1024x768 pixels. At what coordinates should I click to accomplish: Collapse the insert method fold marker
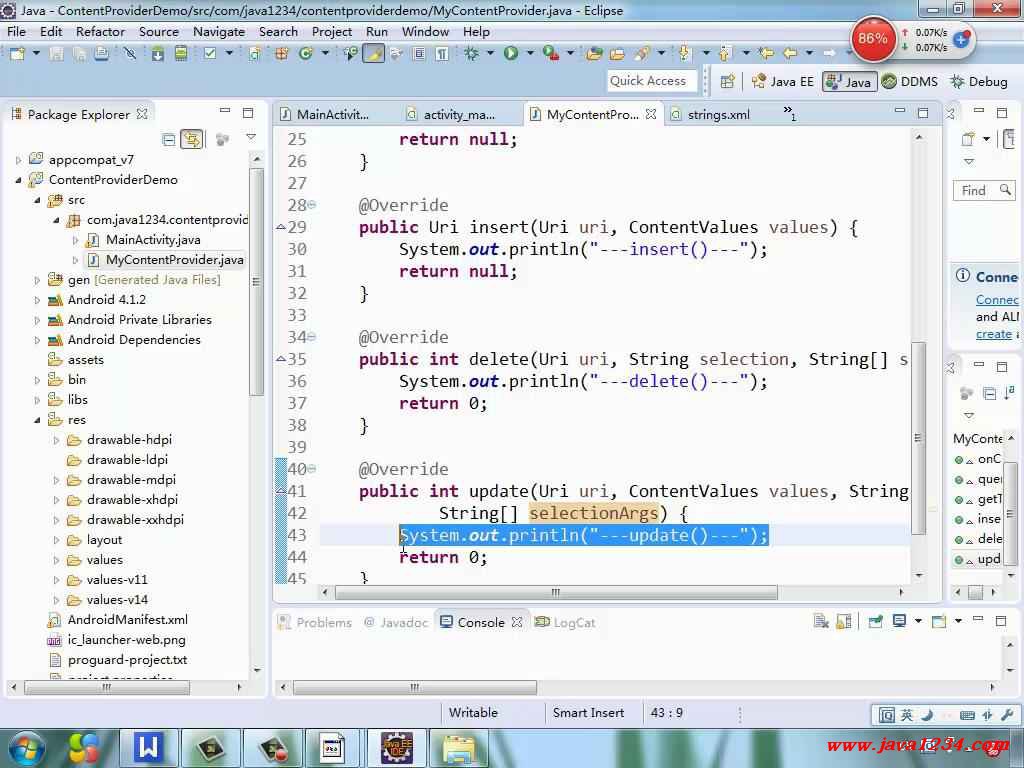312,205
